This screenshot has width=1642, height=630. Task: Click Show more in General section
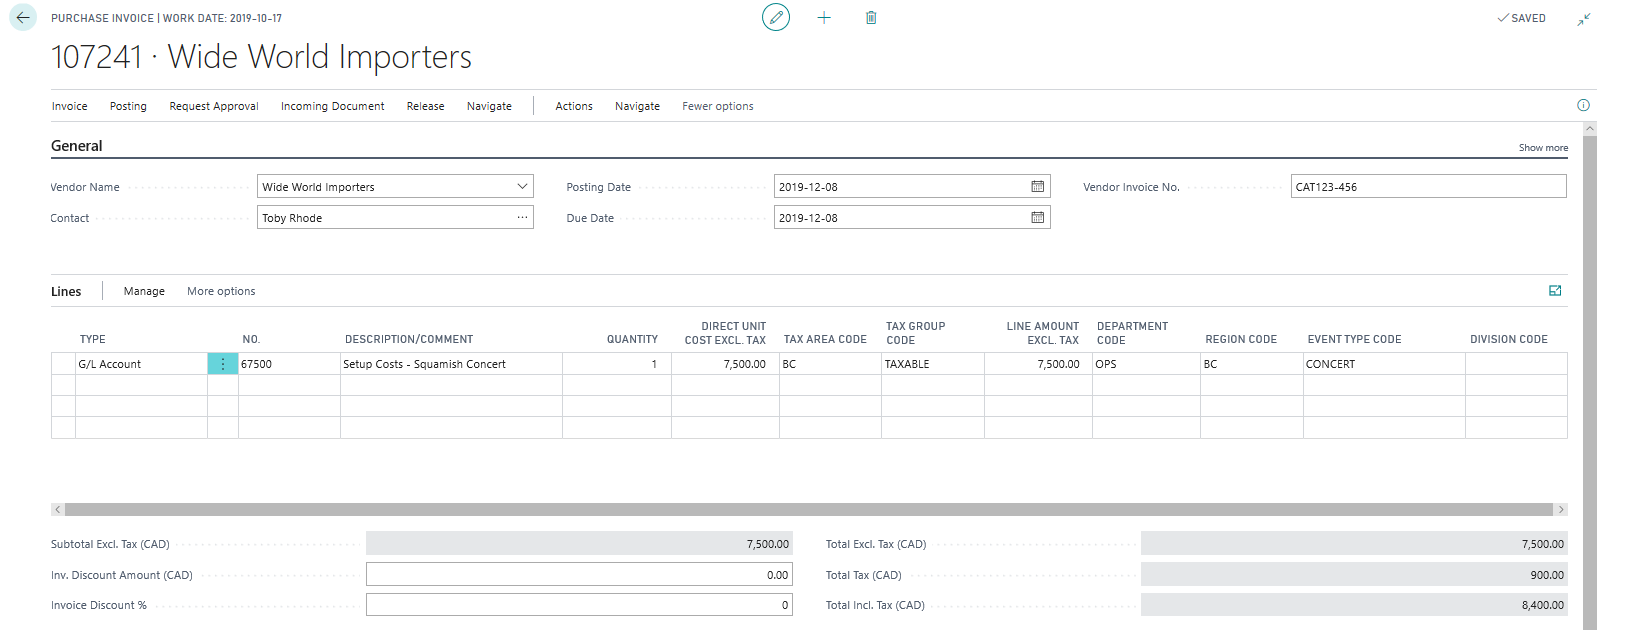click(x=1542, y=148)
